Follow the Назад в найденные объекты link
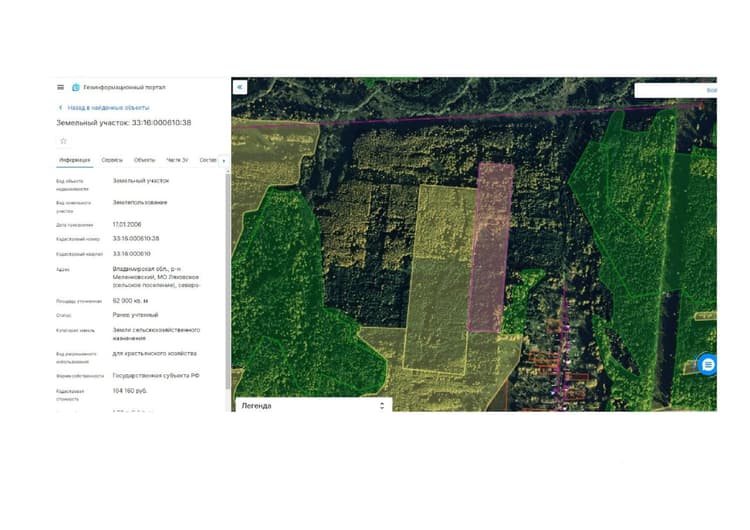750x530 pixels. pos(109,108)
